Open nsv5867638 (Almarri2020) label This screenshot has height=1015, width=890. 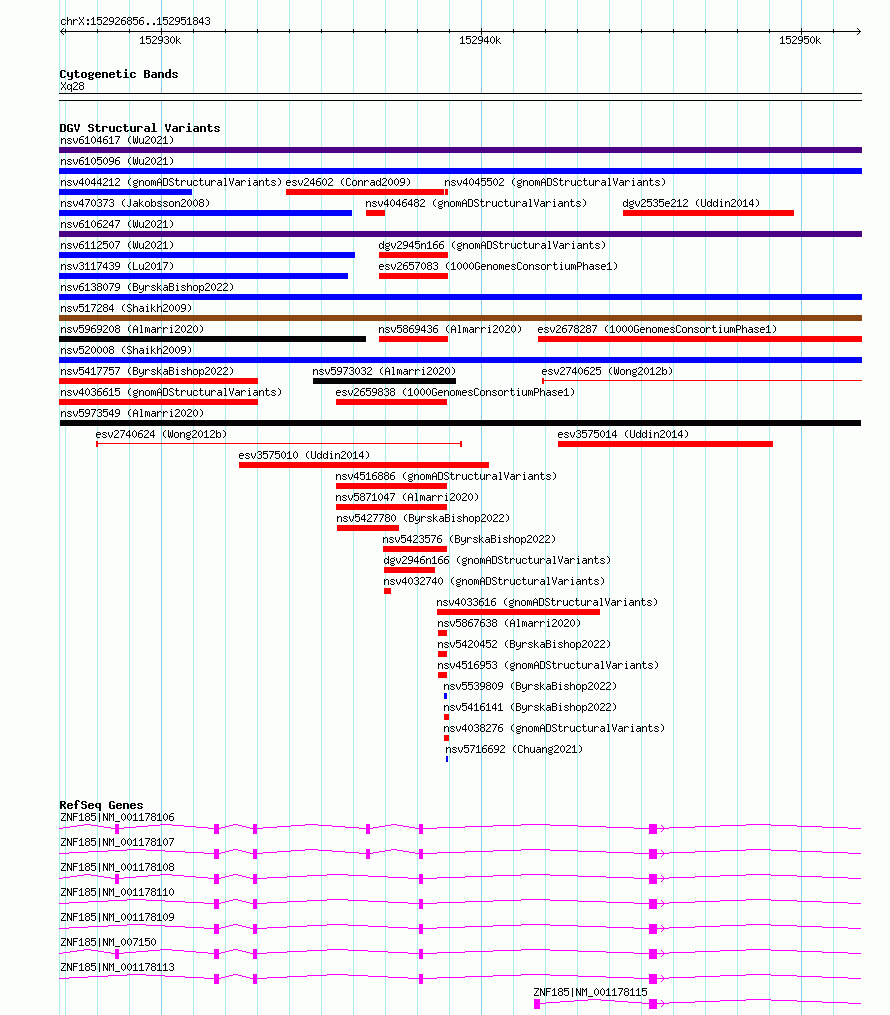point(509,623)
